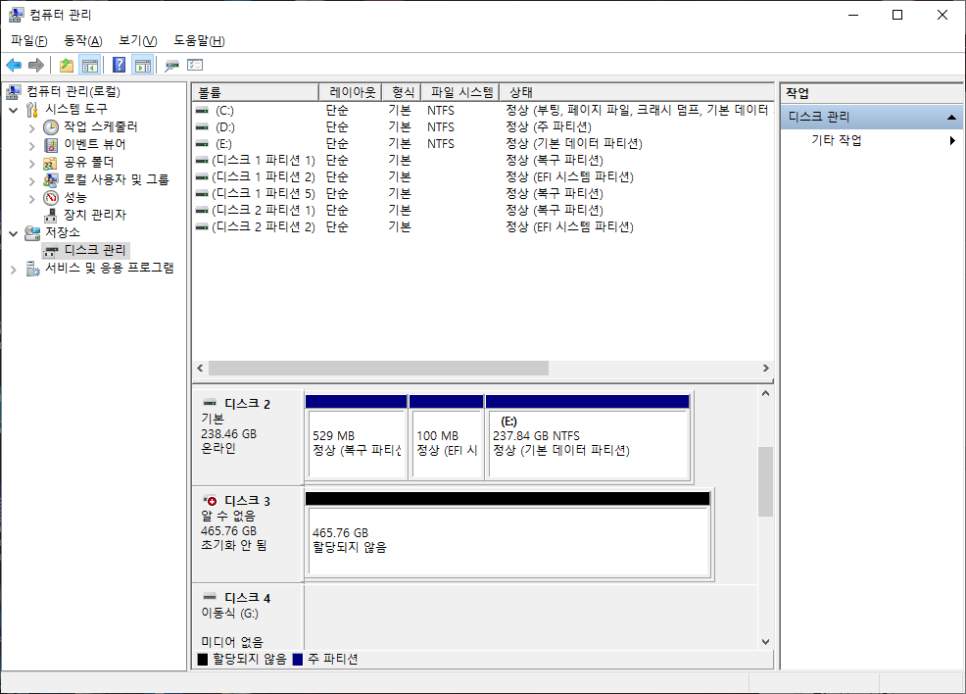Select the 100 MB EFI partition block
This screenshot has width=966, height=694.
(446, 438)
